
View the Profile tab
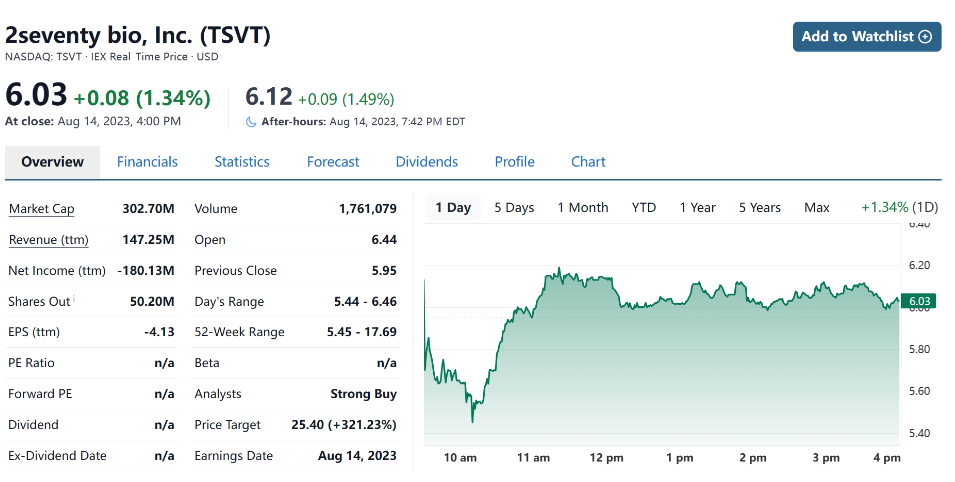click(x=514, y=162)
